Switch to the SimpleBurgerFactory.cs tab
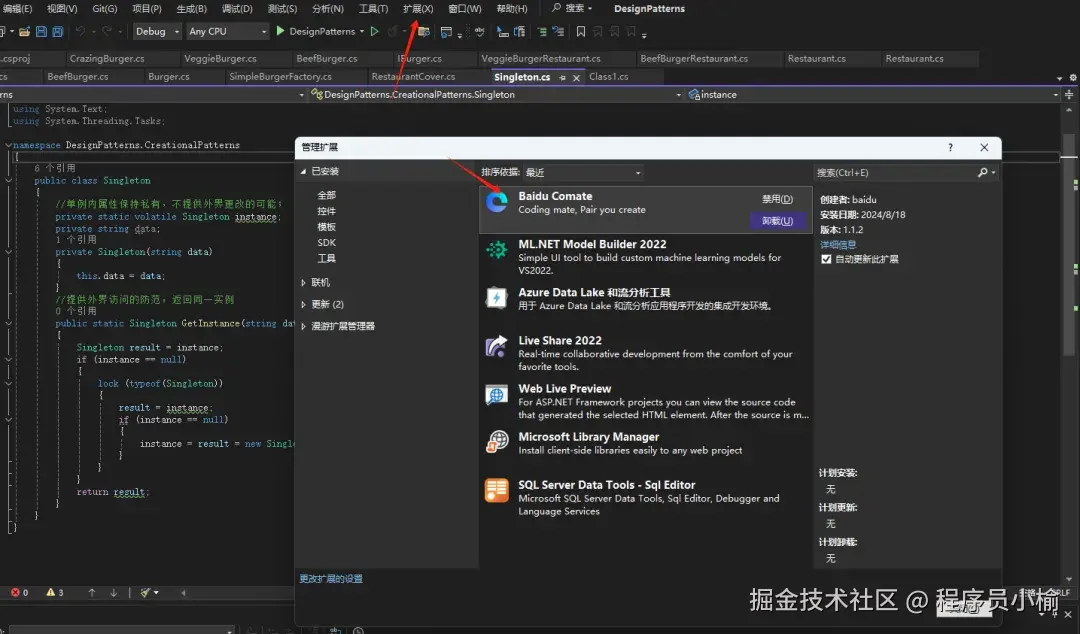Viewport: 1080px width, 634px height. point(280,76)
